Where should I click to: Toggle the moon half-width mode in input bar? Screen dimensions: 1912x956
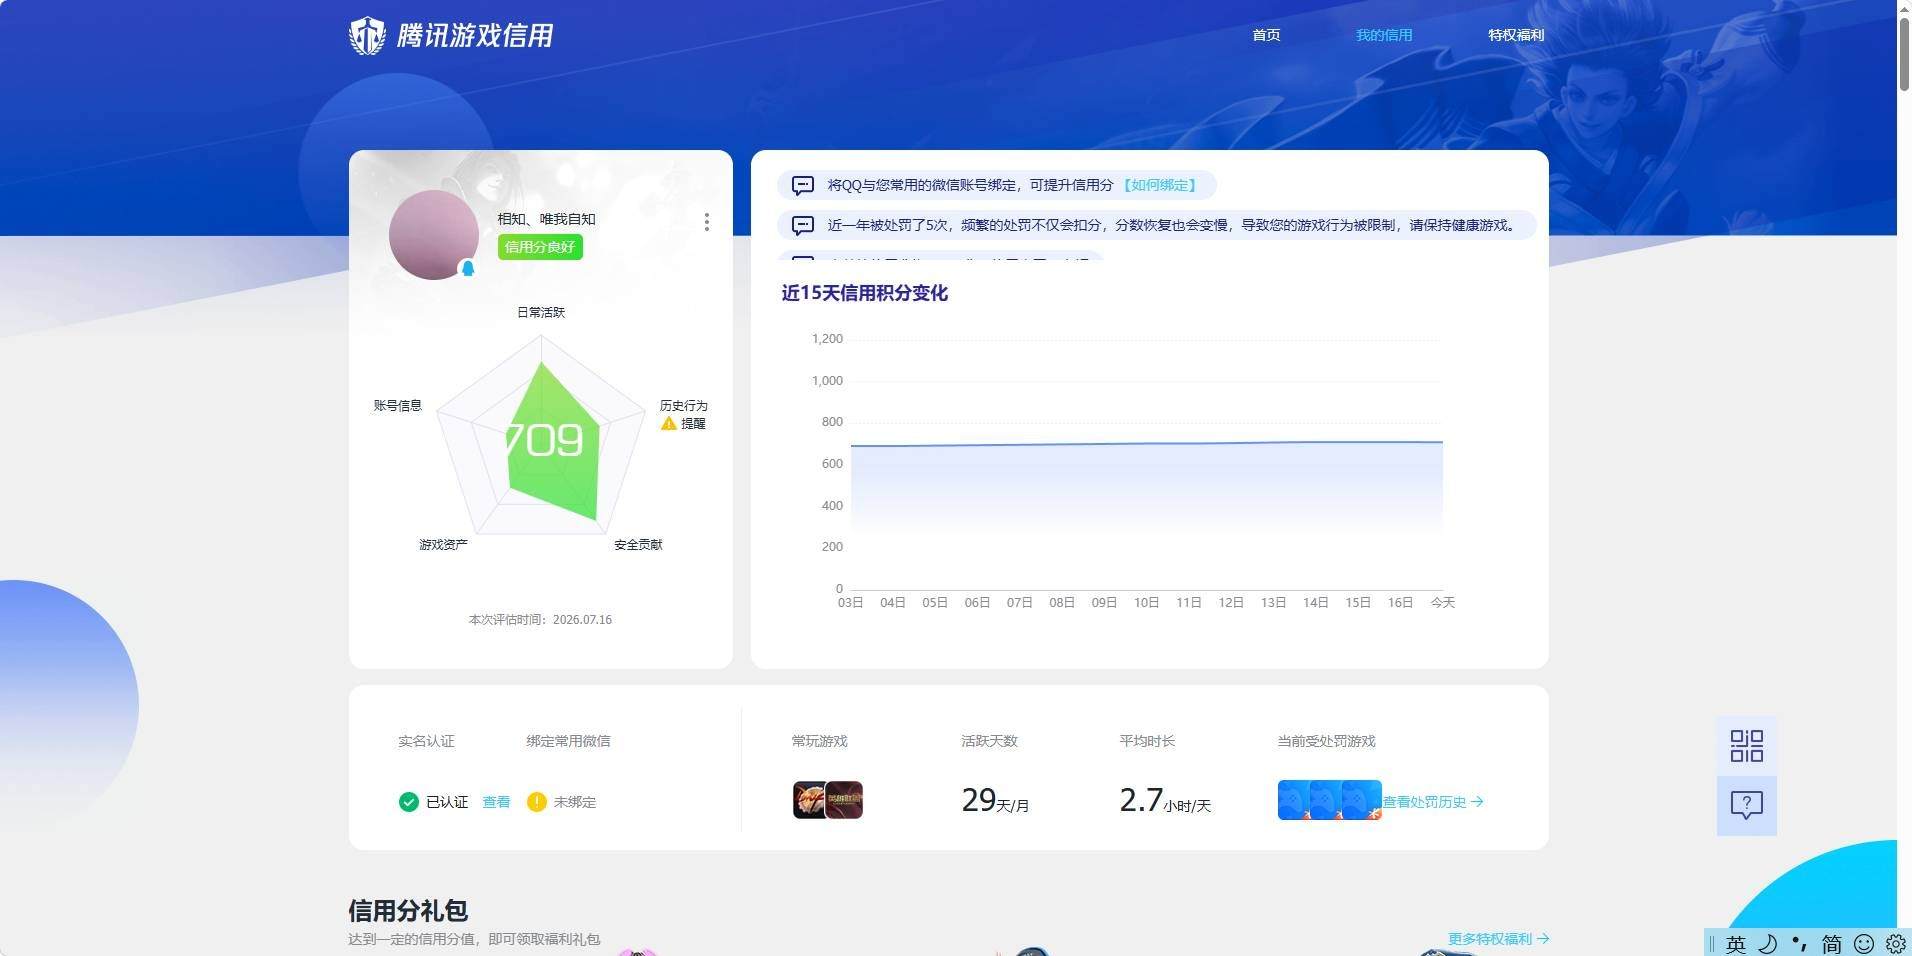pyautogui.click(x=1768, y=944)
